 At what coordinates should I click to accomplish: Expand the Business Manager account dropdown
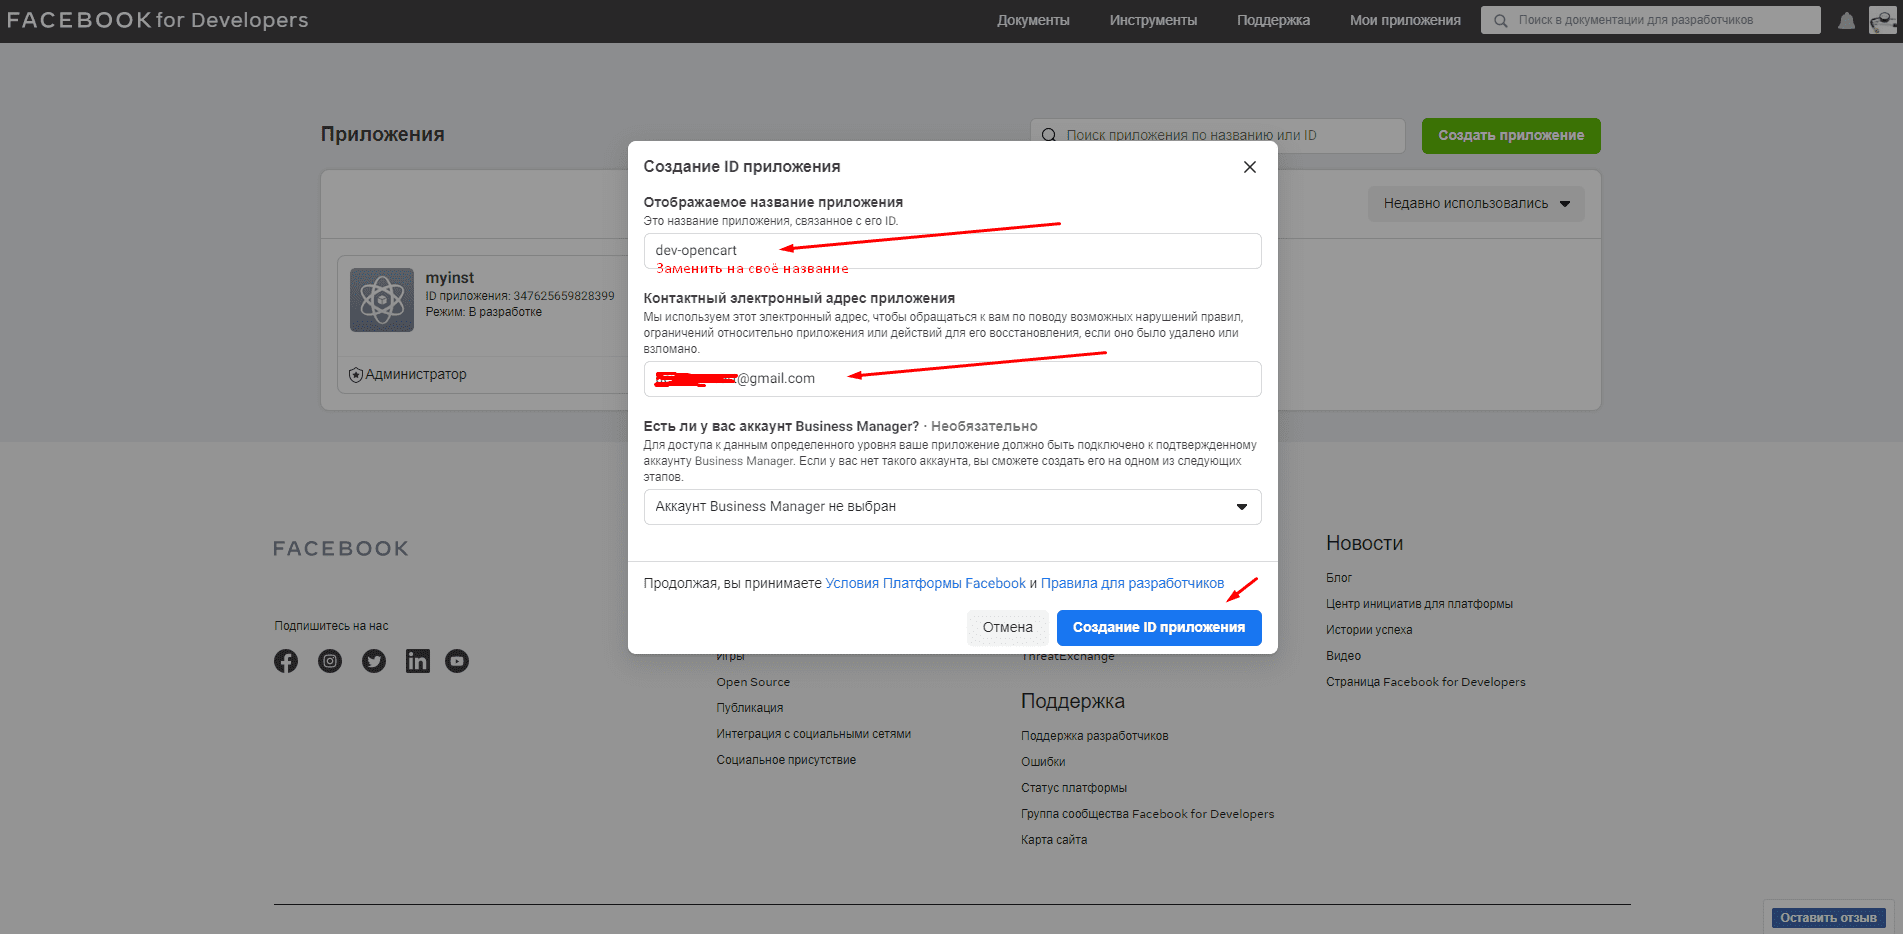tap(952, 507)
